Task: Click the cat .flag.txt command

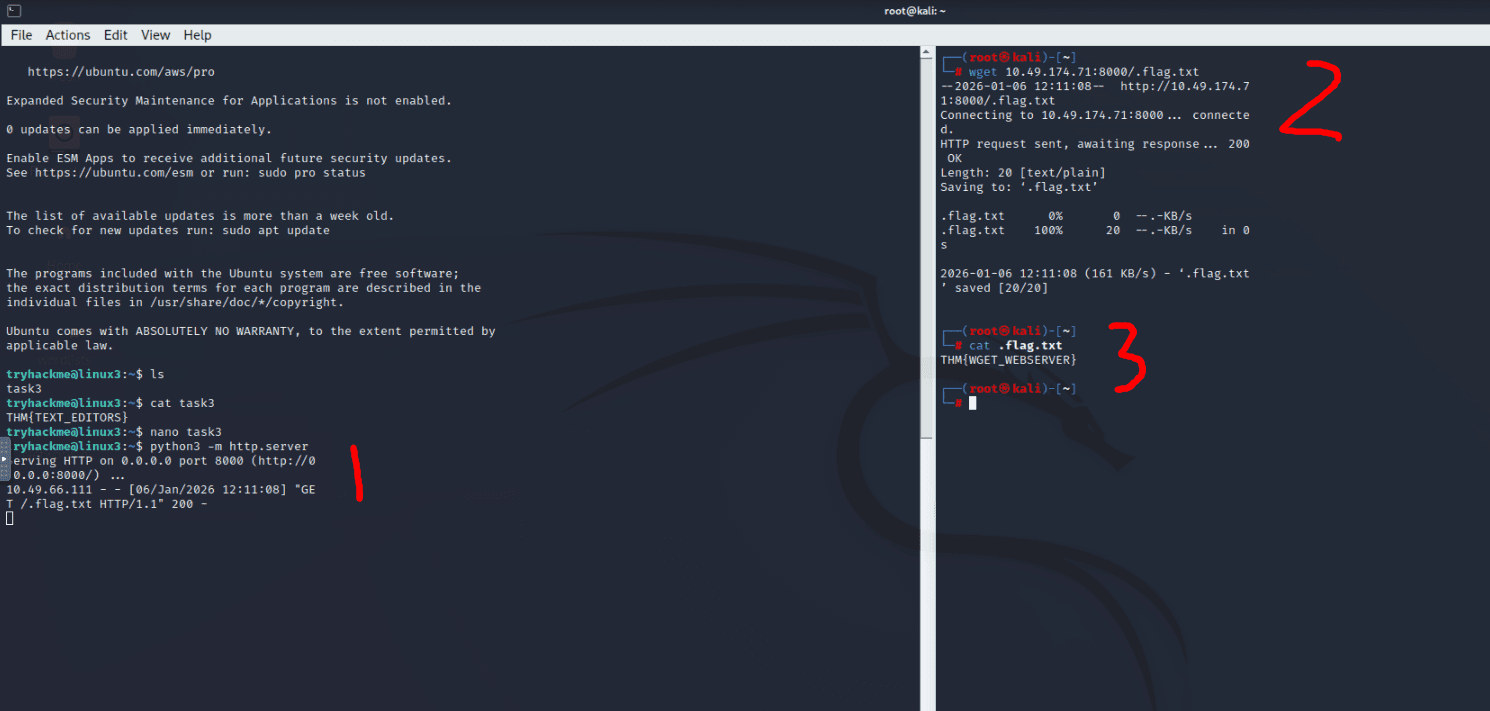Action: [1015, 346]
